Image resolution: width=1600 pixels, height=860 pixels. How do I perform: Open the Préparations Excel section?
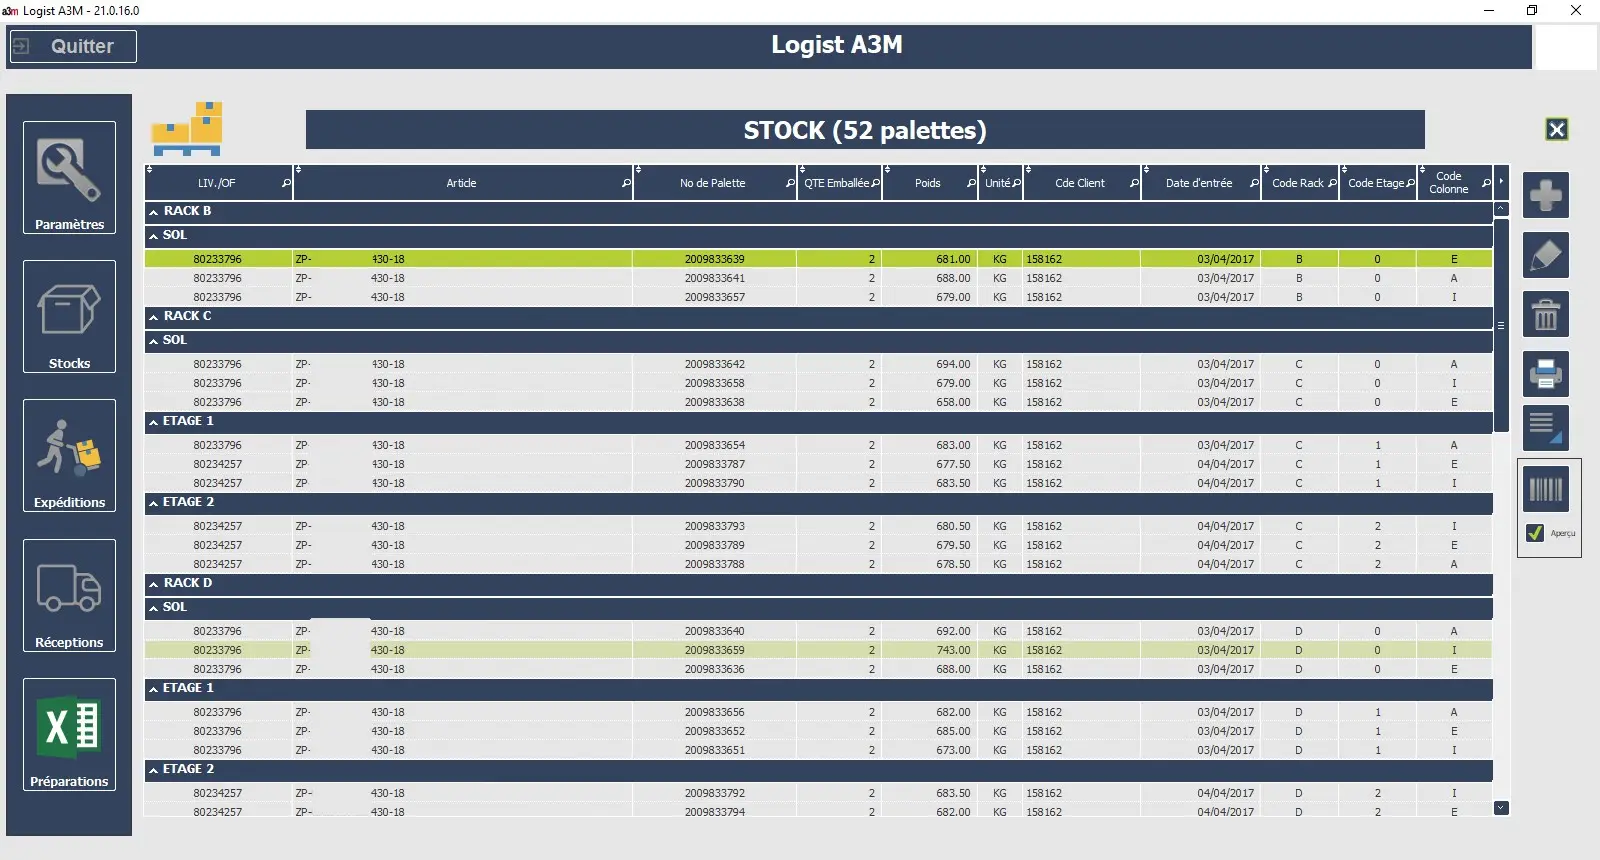pyautogui.click(x=69, y=735)
